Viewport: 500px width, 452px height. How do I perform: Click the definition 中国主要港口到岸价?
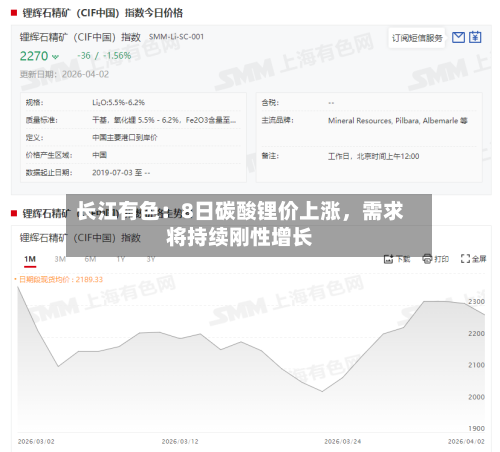click(x=125, y=137)
